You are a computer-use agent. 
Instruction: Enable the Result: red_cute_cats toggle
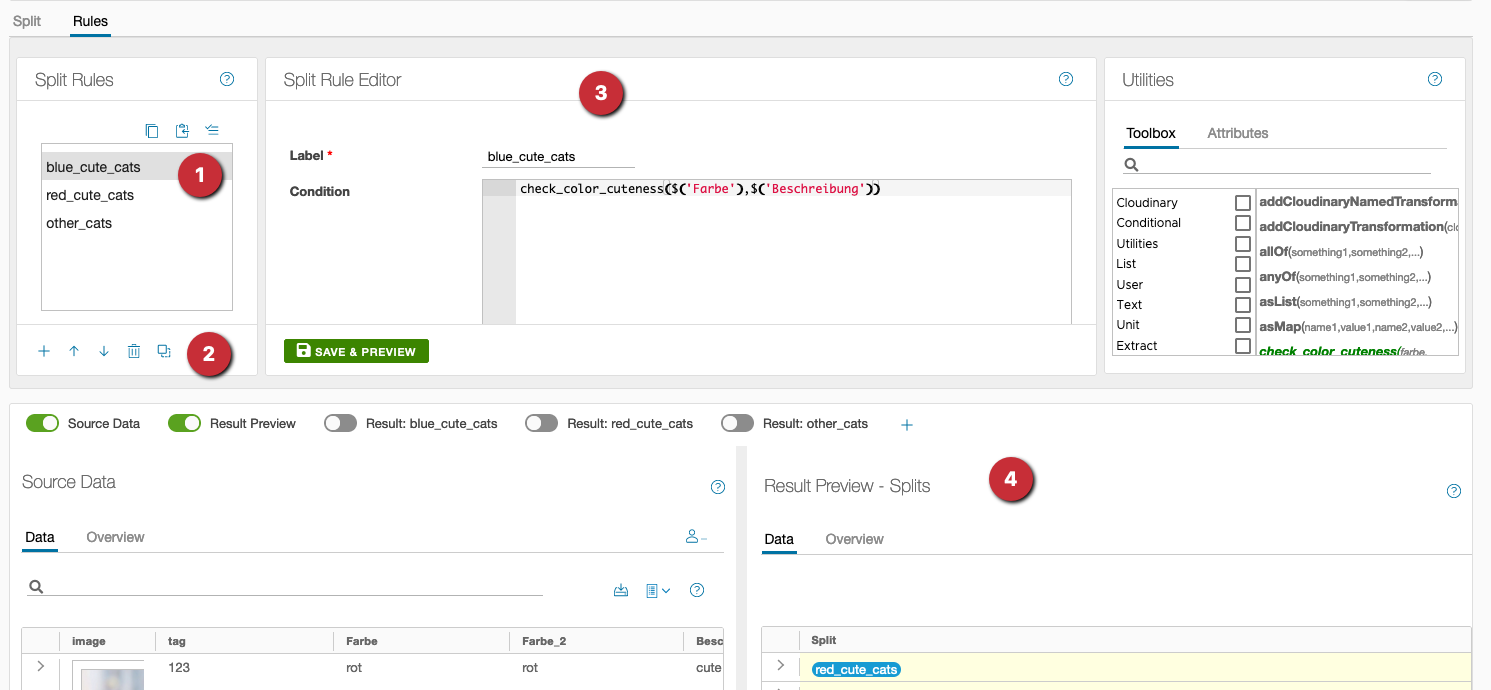coord(541,423)
